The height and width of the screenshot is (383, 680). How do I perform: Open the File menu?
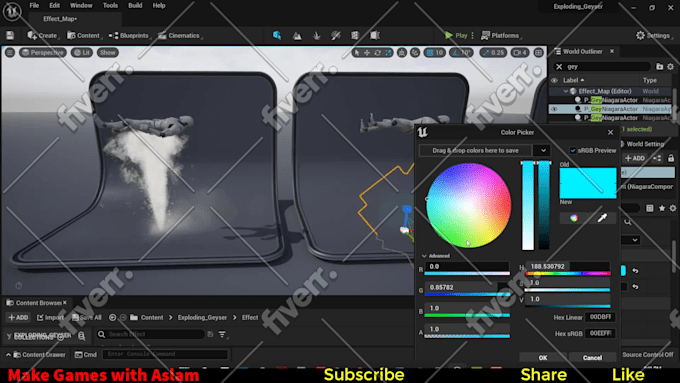[34, 6]
